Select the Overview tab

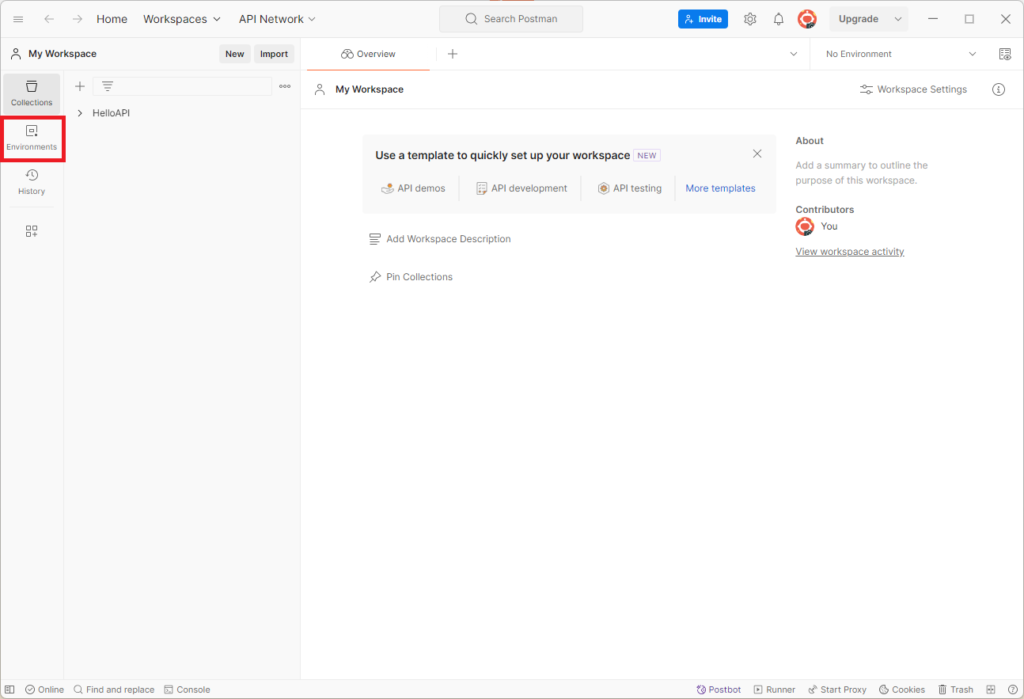[x=368, y=54]
